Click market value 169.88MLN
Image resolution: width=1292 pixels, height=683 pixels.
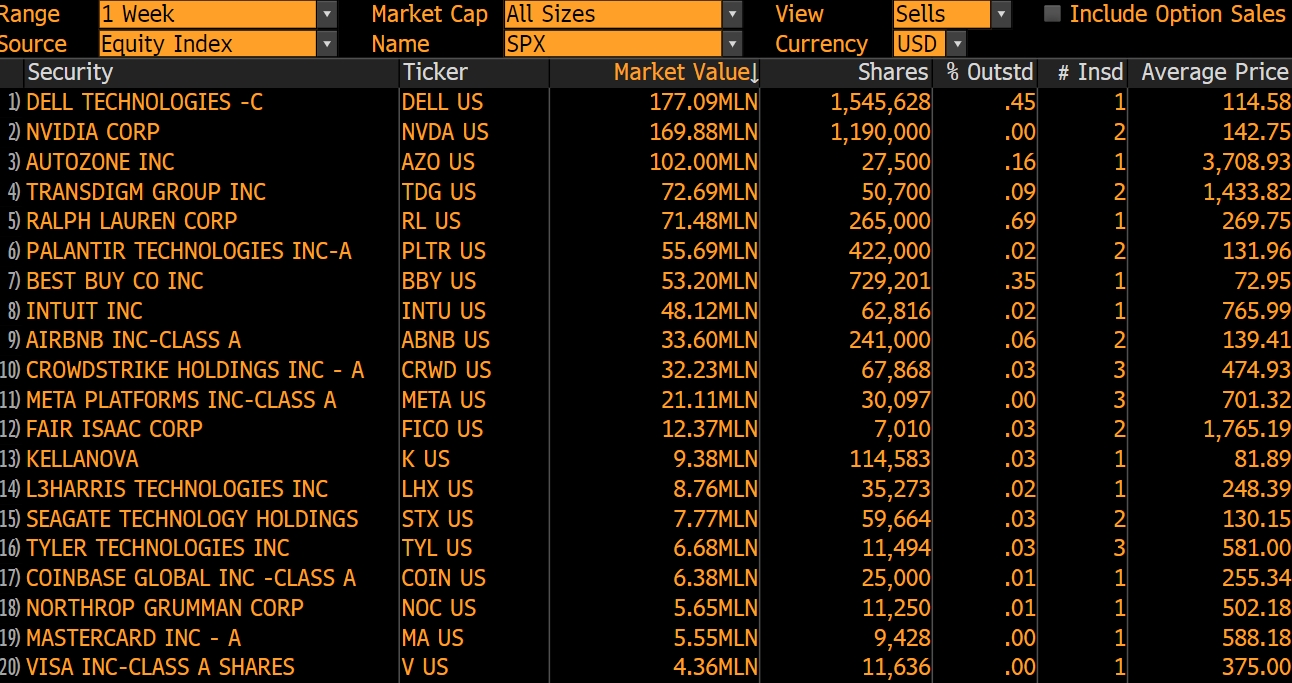704,132
